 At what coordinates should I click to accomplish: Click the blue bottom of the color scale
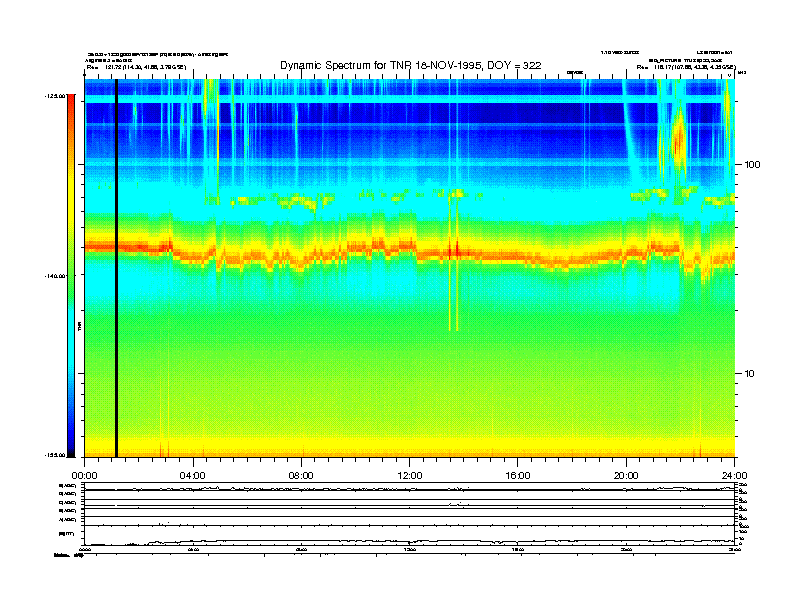[70, 440]
